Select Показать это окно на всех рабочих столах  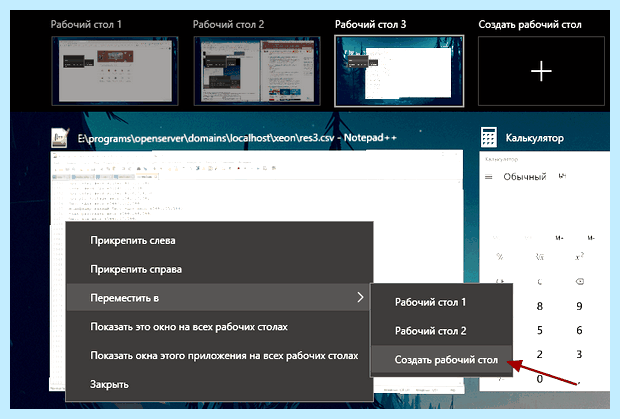pyautogui.click(x=219, y=327)
